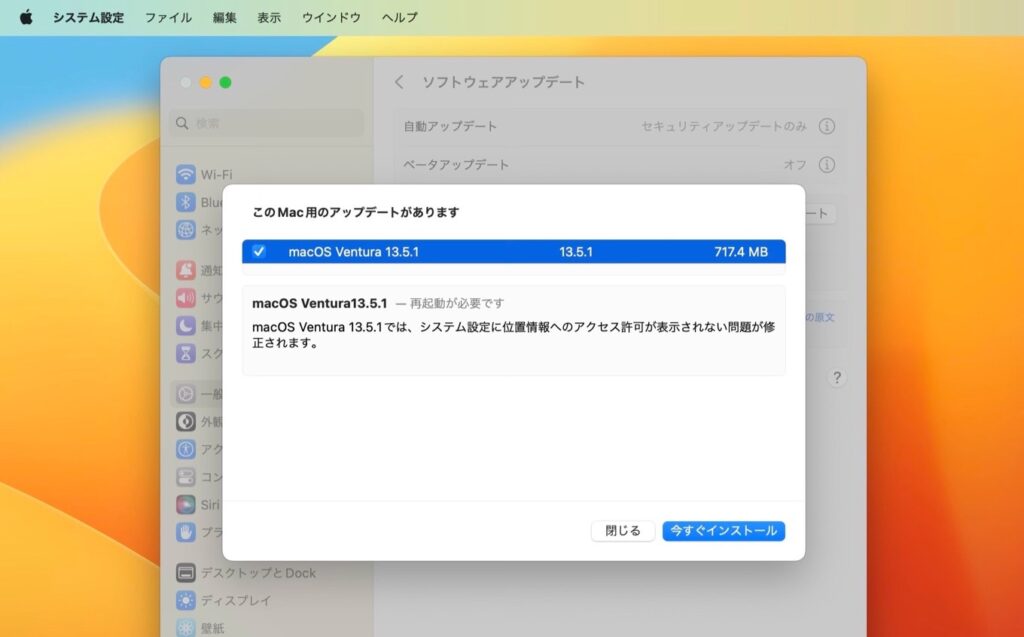This screenshot has width=1024, height=637.
Task: Click info icon for ベータアップデート
Action: tap(827, 164)
